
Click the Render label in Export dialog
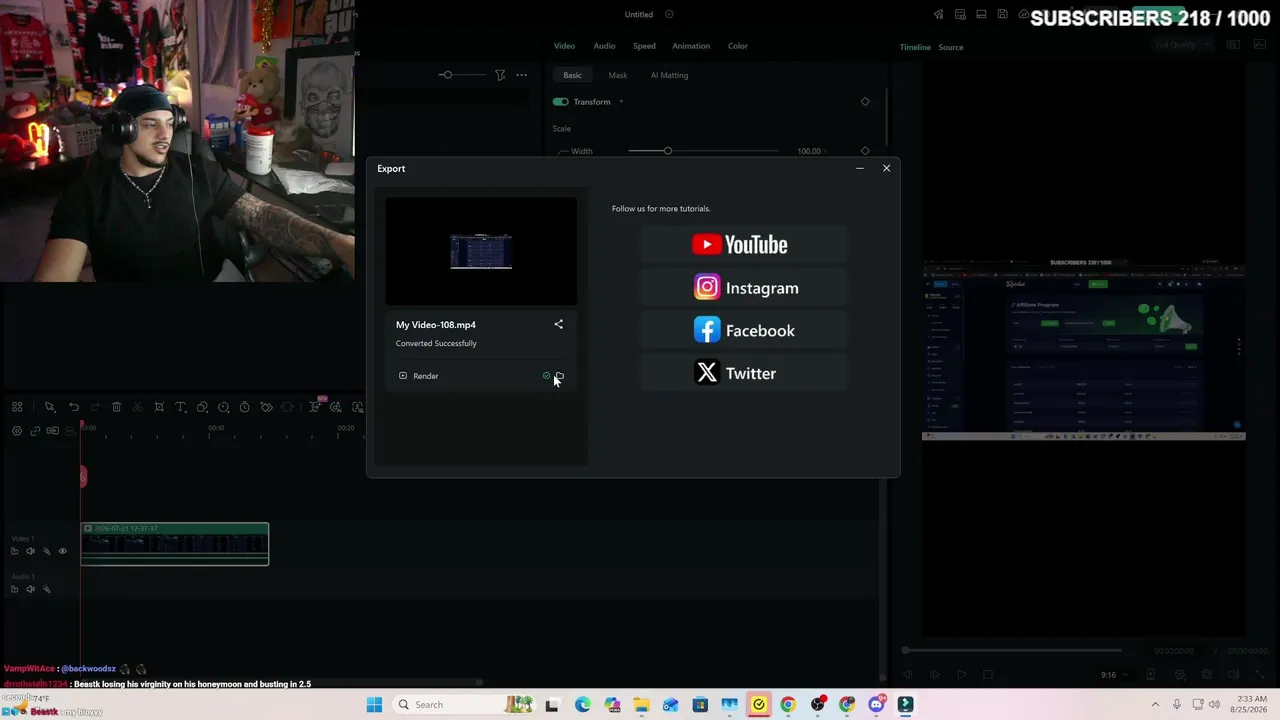[425, 376]
